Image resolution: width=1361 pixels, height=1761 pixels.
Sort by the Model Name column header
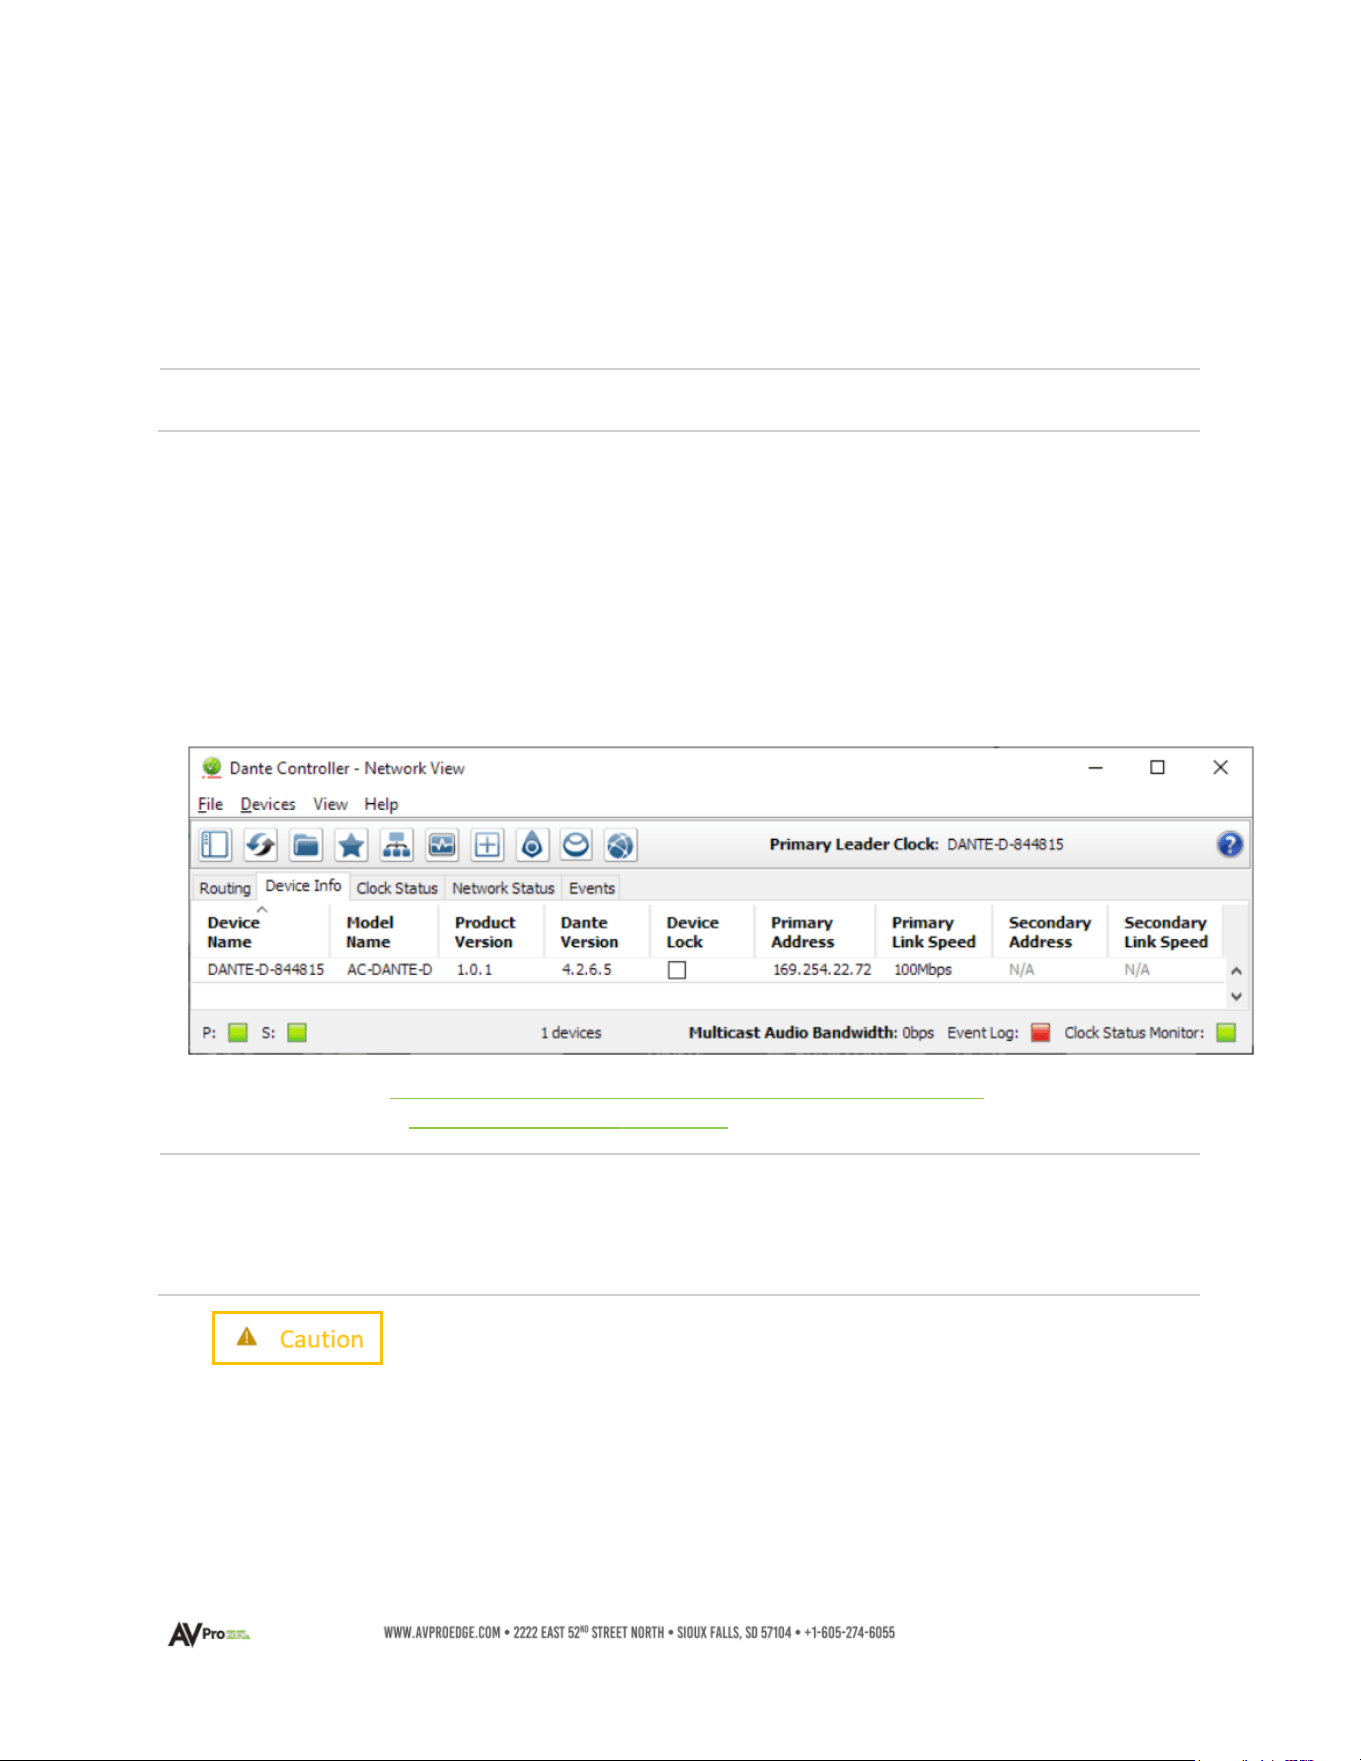coord(384,932)
